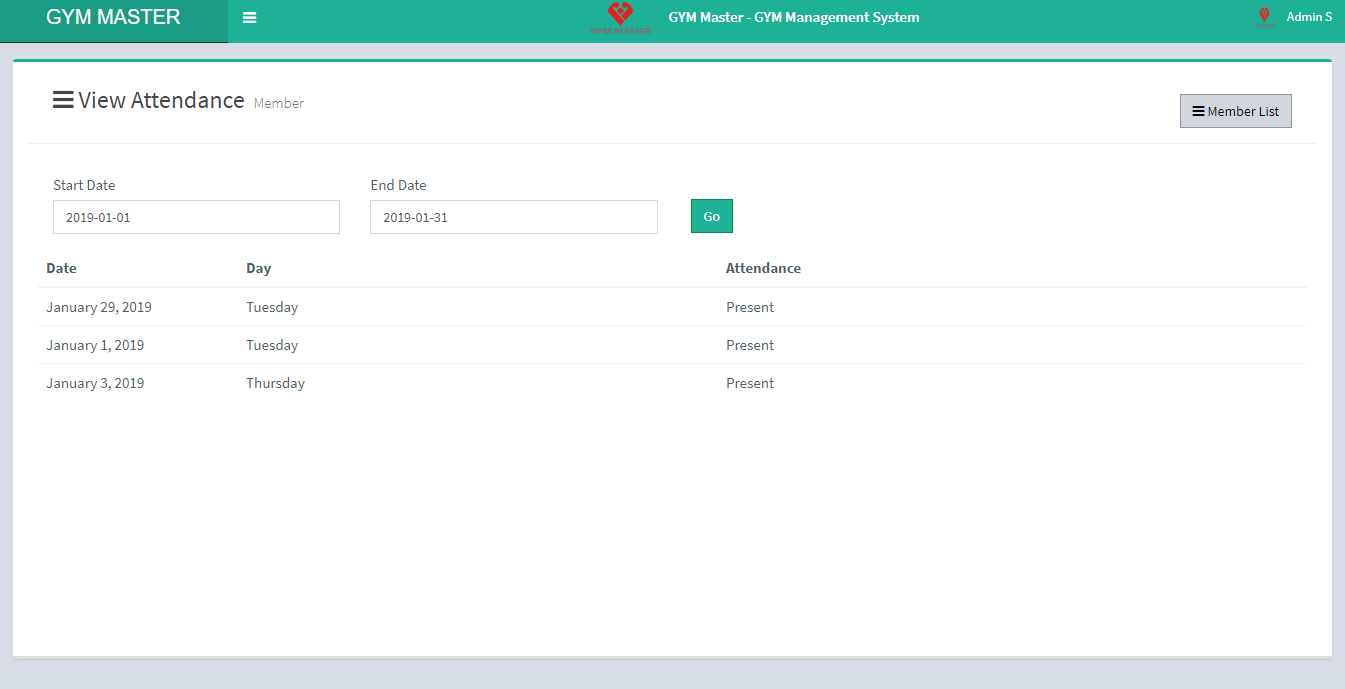Select the January 29, 2019 date cell
Screen dimensions: 1345x689
tap(99, 307)
